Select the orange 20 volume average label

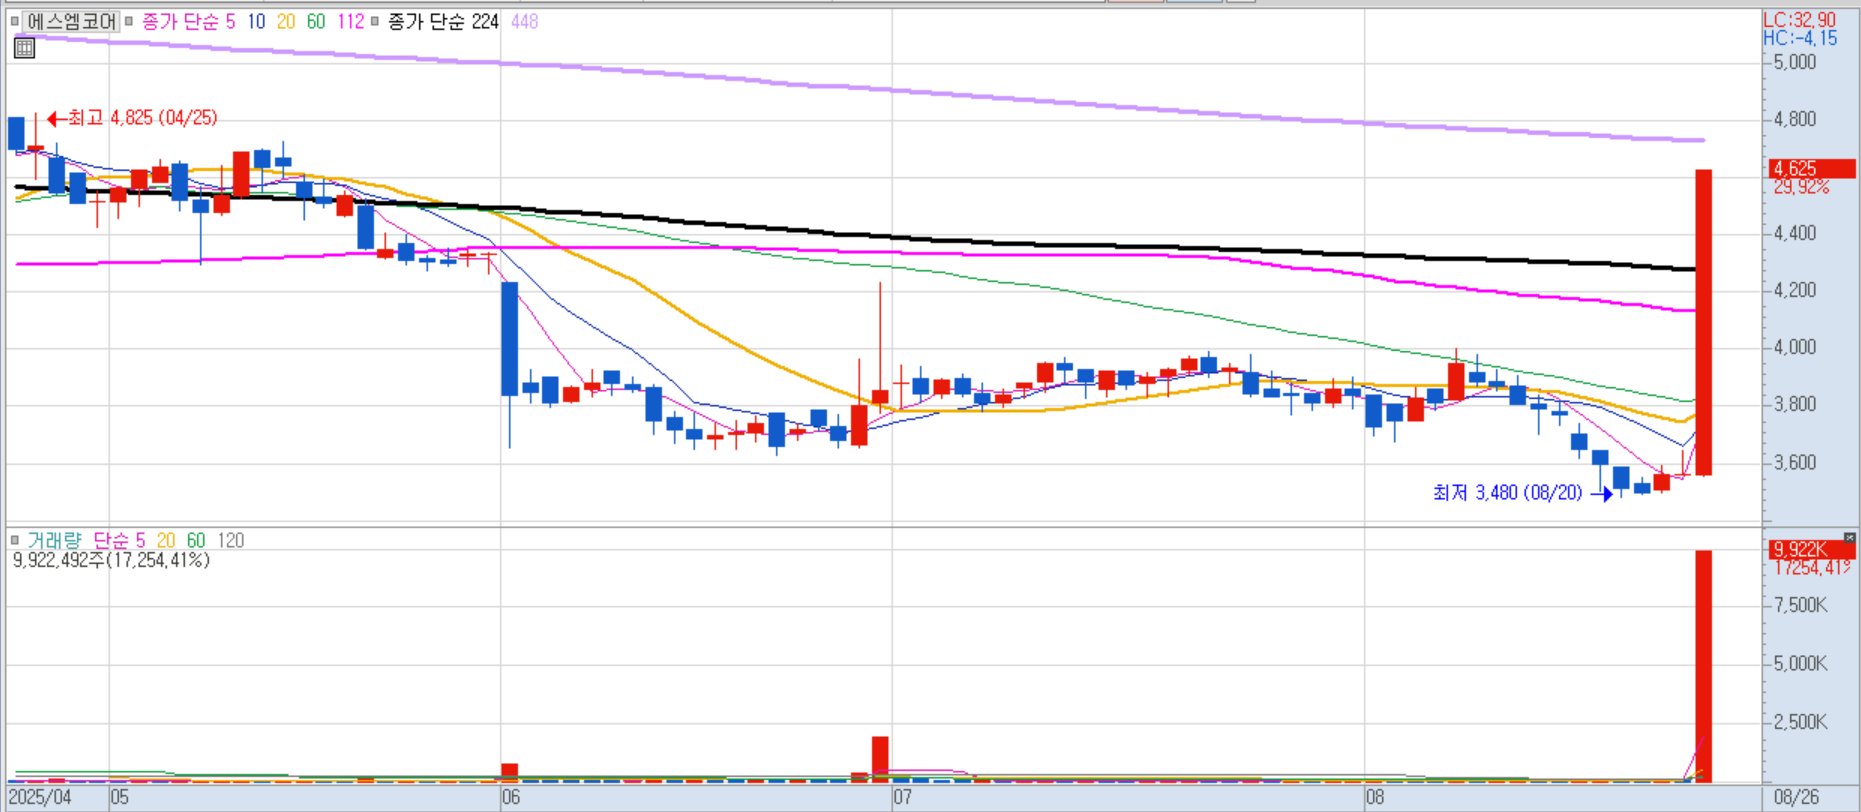[x=166, y=540]
